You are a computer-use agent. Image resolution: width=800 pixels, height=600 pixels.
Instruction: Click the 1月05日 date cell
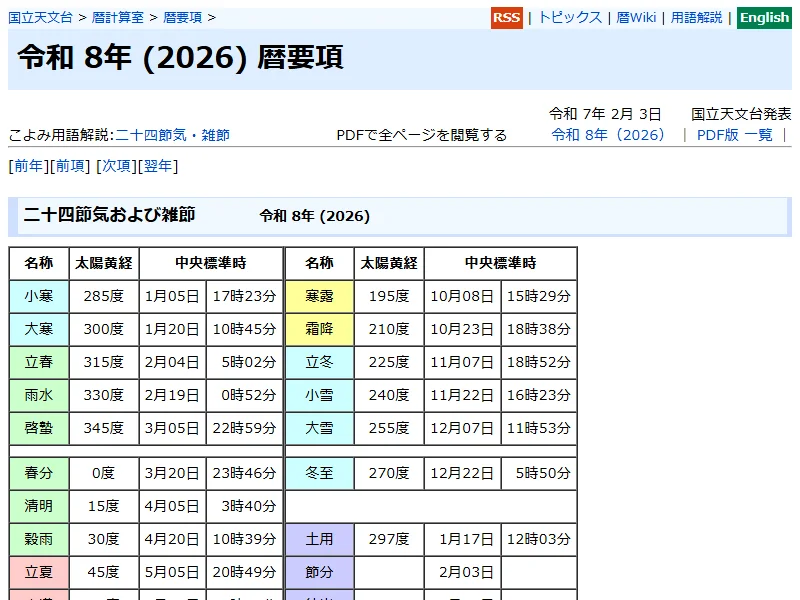[172, 296]
